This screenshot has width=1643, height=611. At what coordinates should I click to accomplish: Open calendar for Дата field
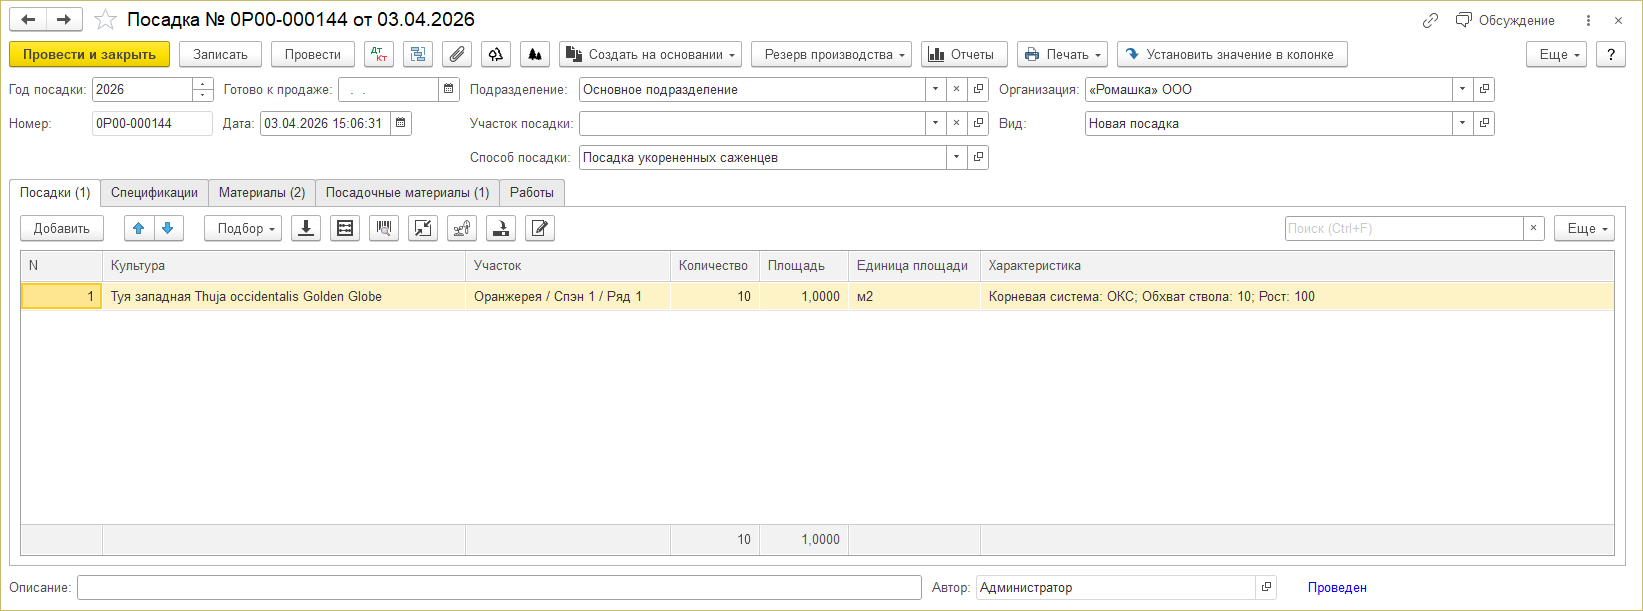tap(401, 123)
